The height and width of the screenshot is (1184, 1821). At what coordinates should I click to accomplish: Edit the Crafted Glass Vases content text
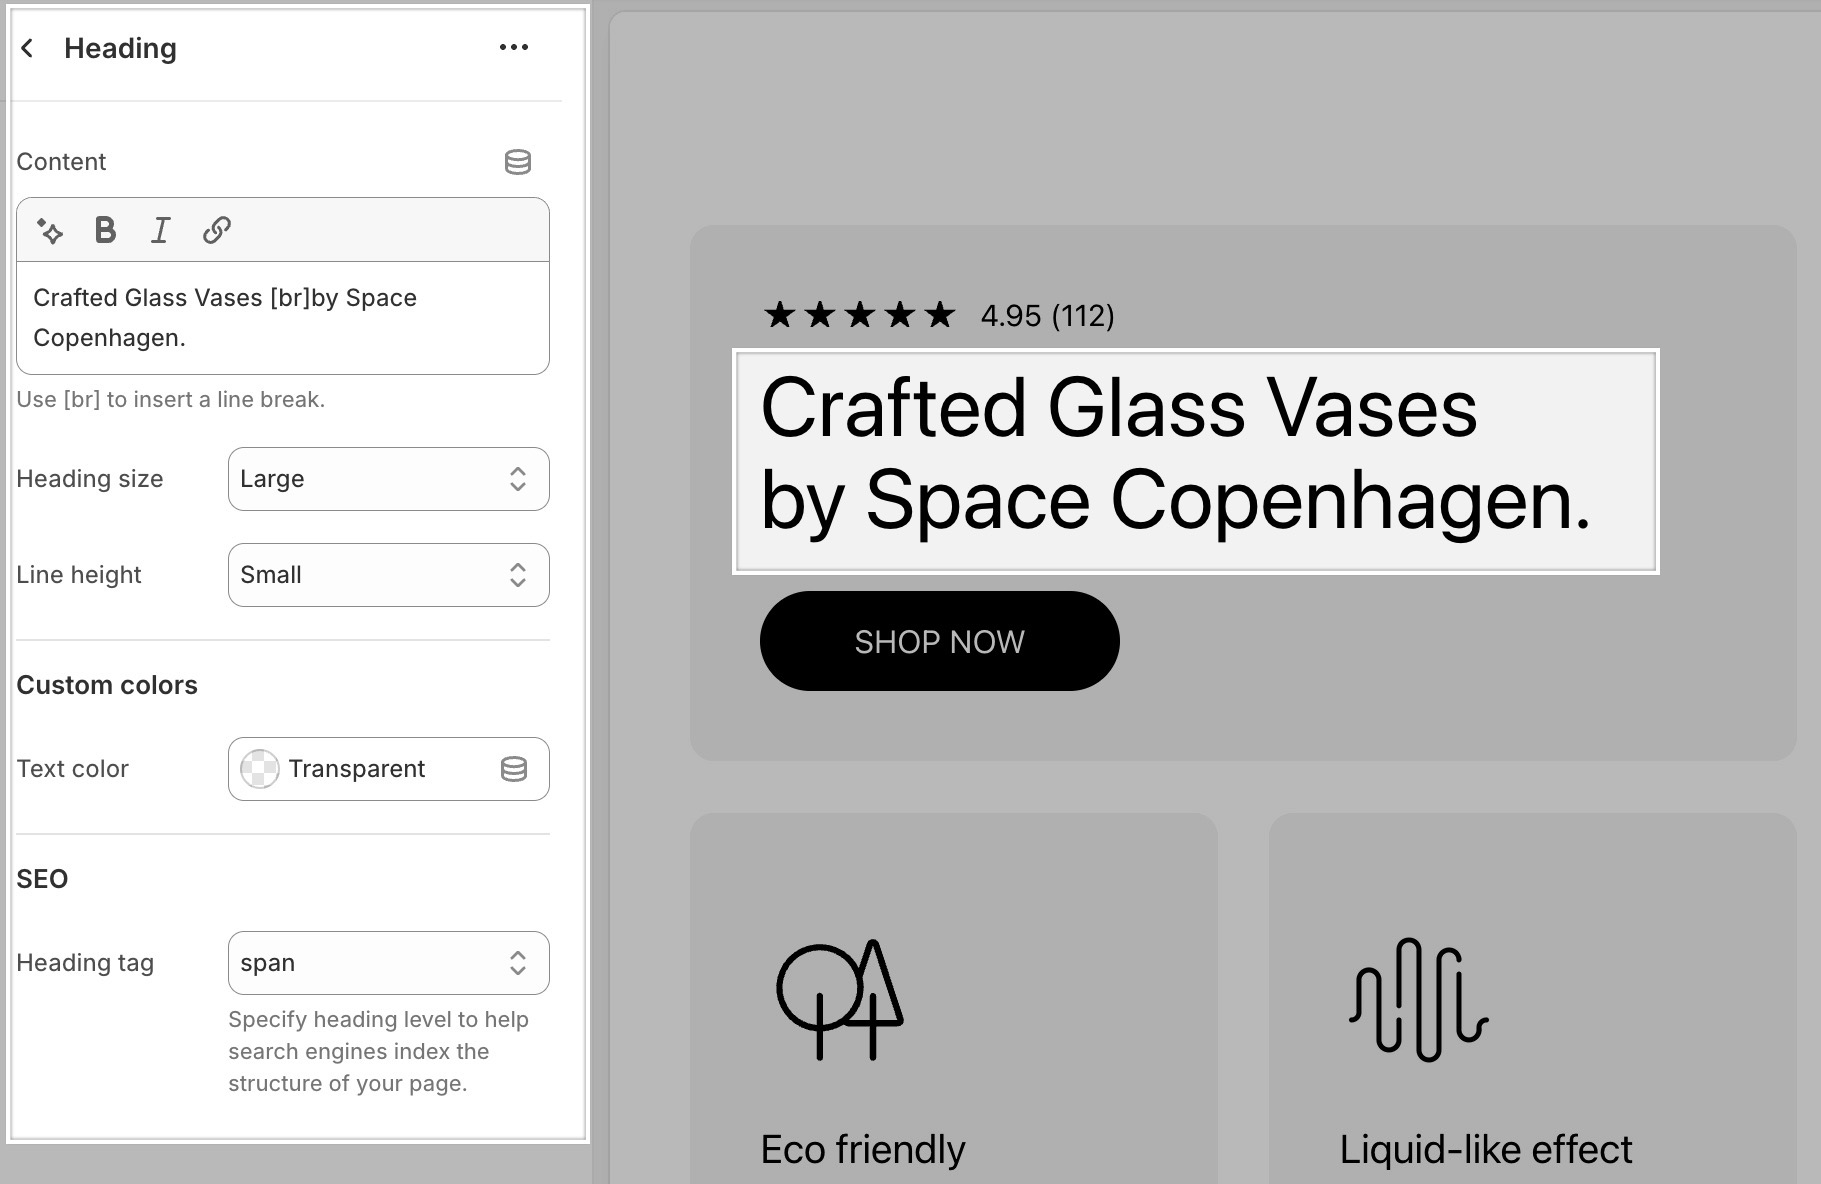(x=283, y=318)
